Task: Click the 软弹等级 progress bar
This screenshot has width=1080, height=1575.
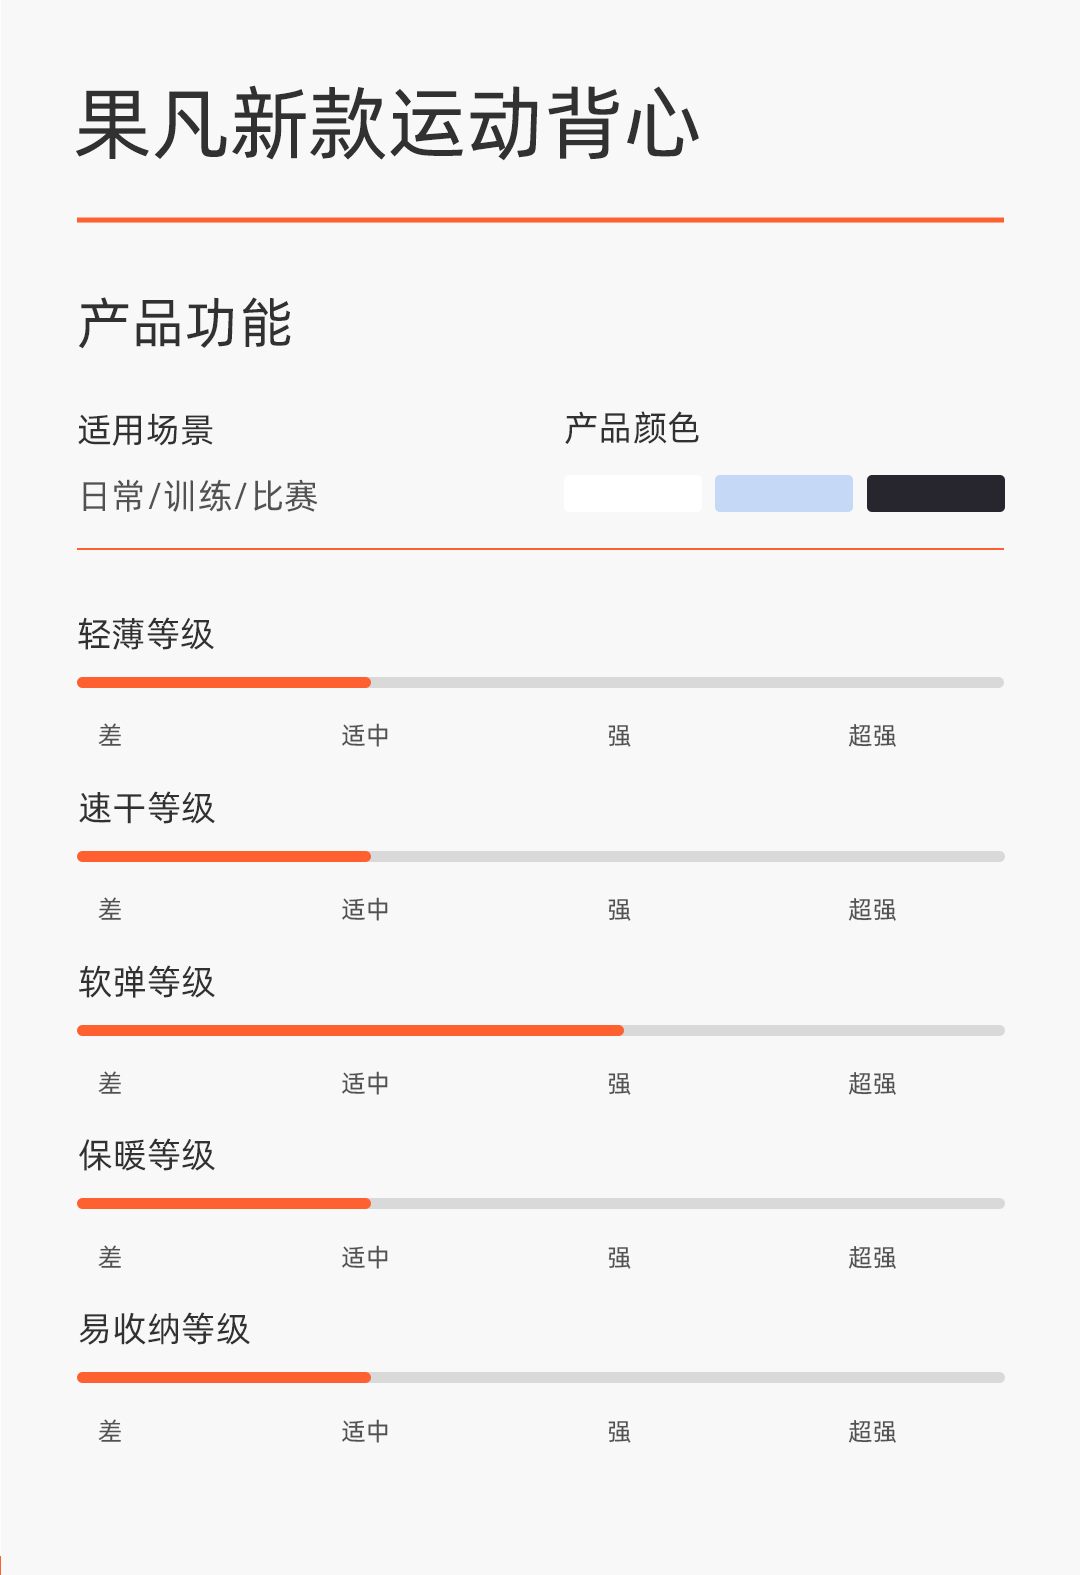Action: pos(540,1030)
